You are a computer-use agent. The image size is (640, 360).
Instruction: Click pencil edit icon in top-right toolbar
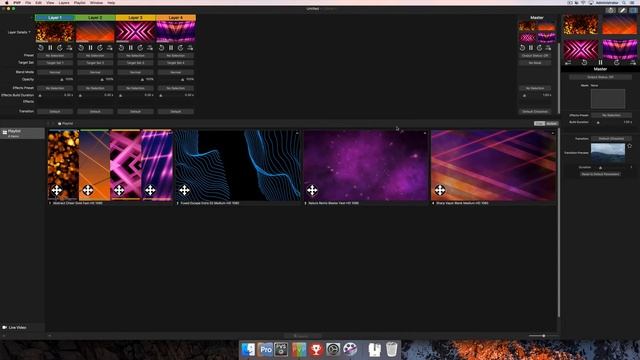[622, 10]
